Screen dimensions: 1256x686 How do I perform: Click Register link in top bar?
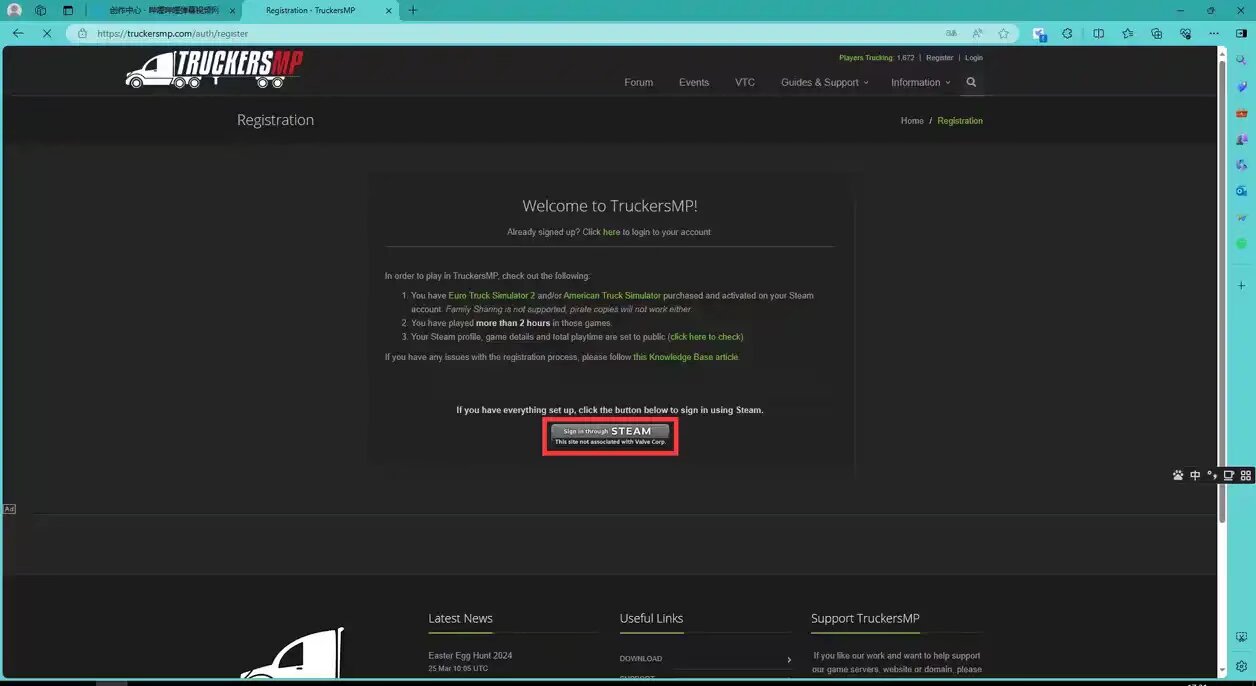coord(940,58)
